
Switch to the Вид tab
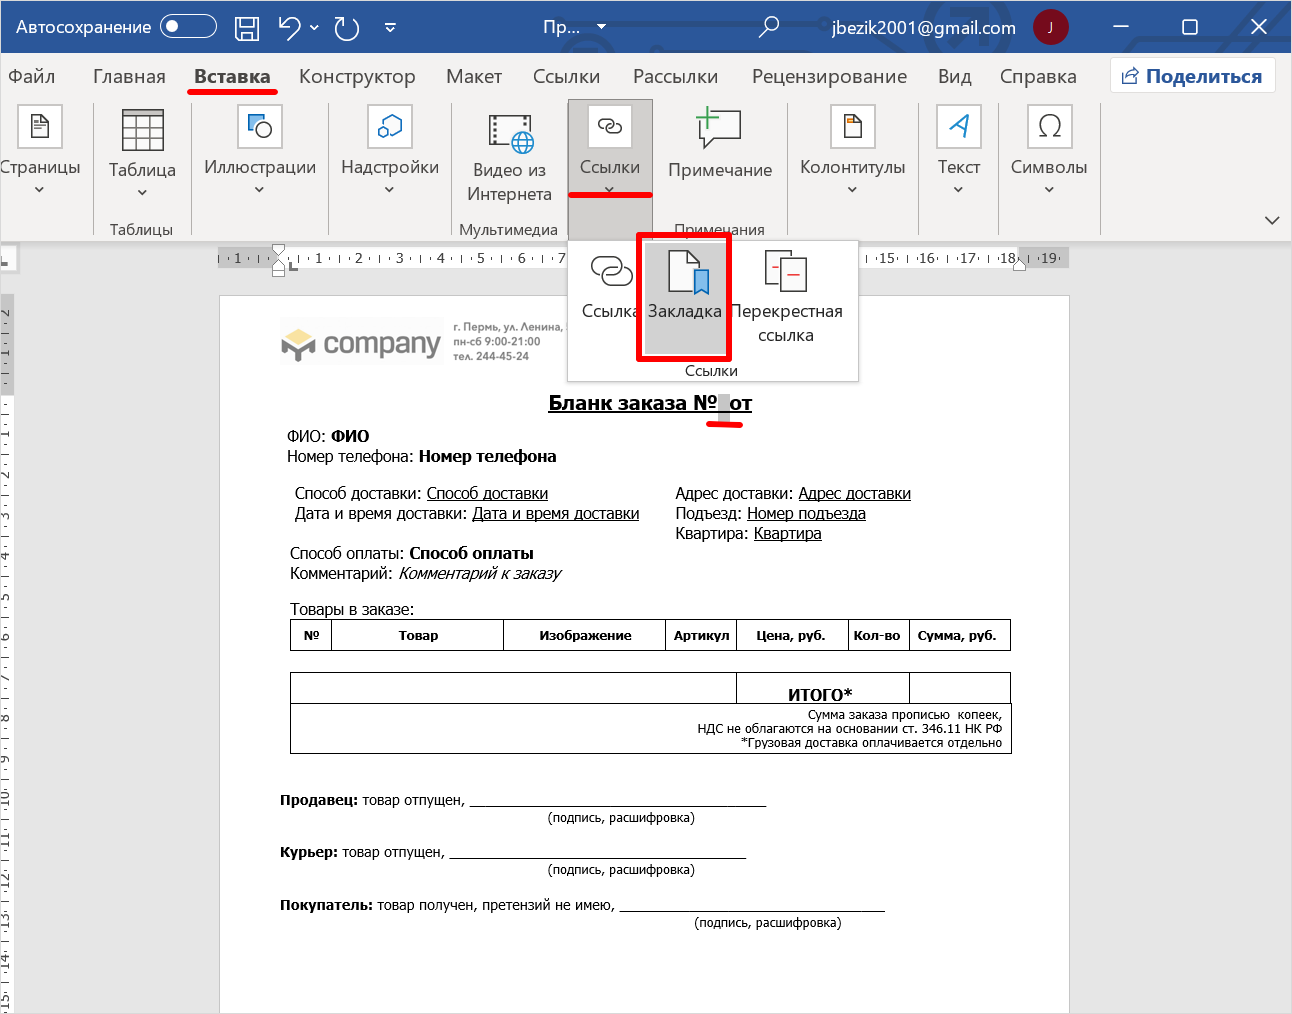(x=955, y=76)
